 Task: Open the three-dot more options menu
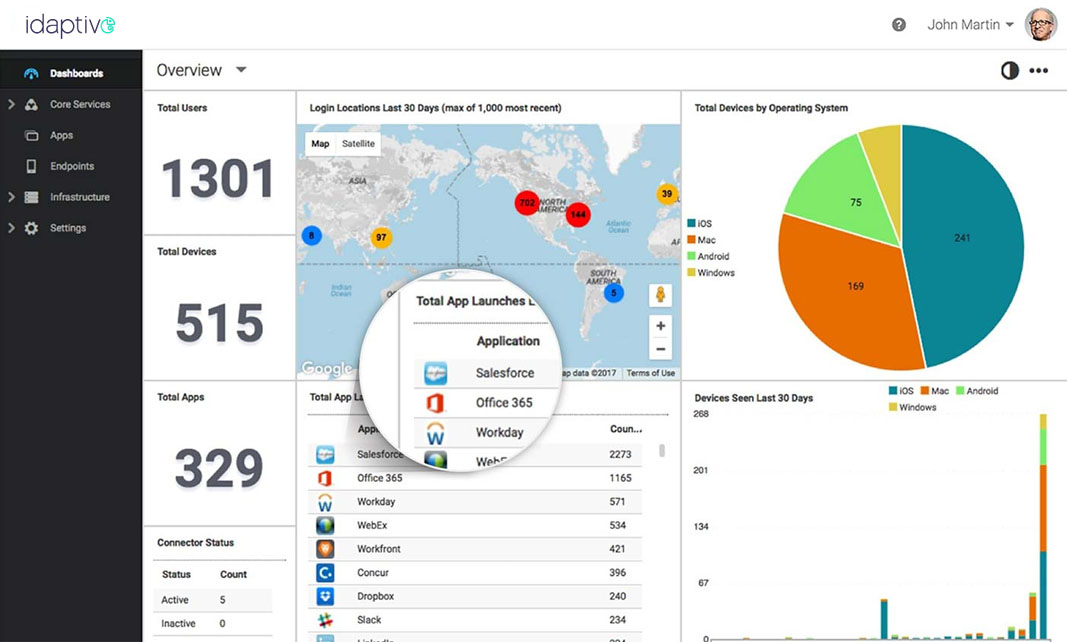pyautogui.click(x=1039, y=71)
